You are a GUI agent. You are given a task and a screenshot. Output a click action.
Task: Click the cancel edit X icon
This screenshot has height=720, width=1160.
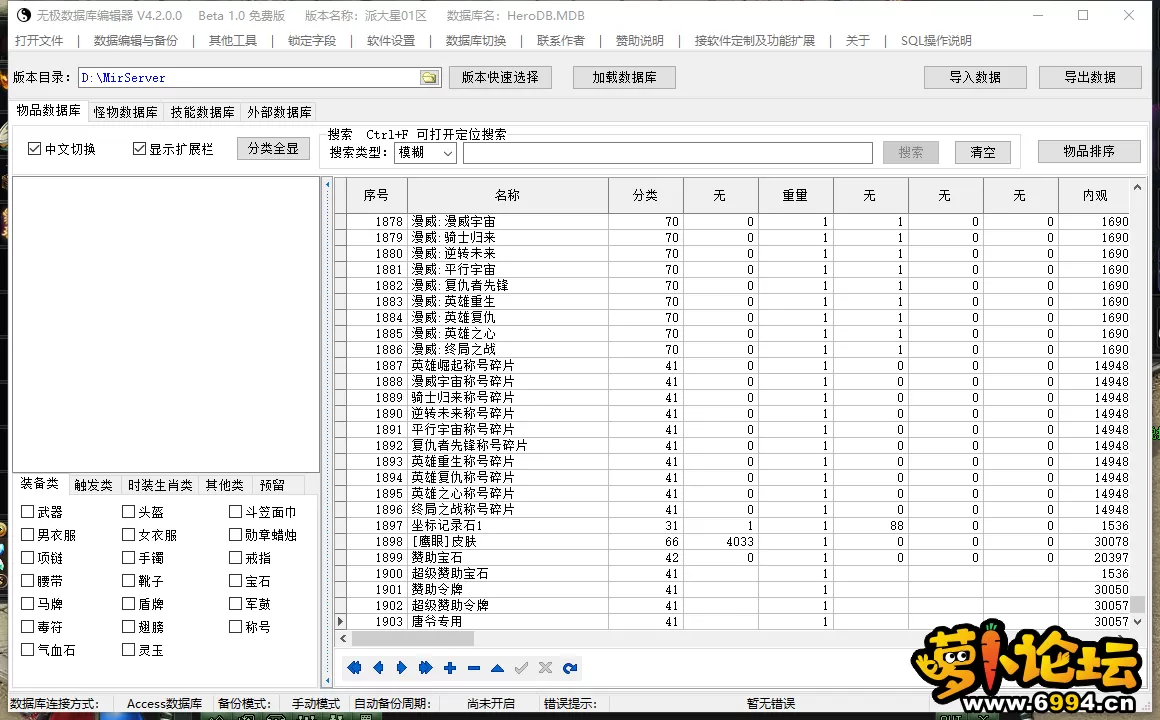point(545,668)
